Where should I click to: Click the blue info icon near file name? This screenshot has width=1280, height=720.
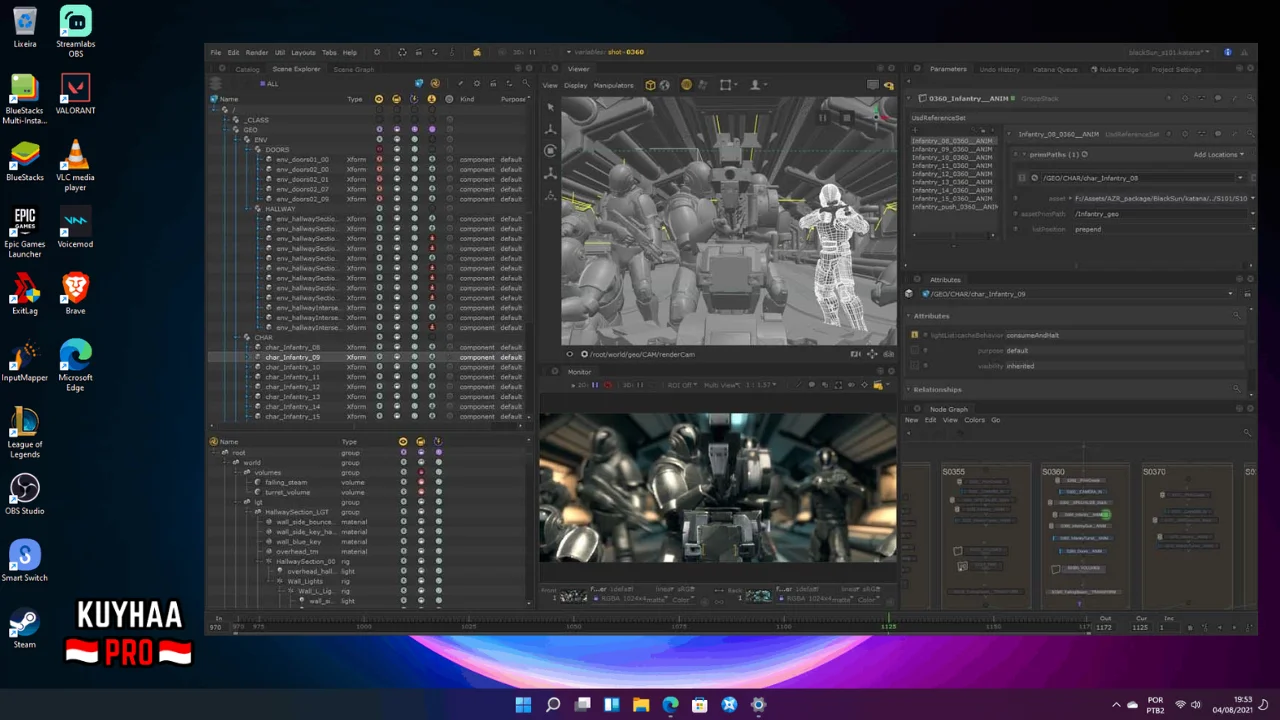(x=1228, y=52)
